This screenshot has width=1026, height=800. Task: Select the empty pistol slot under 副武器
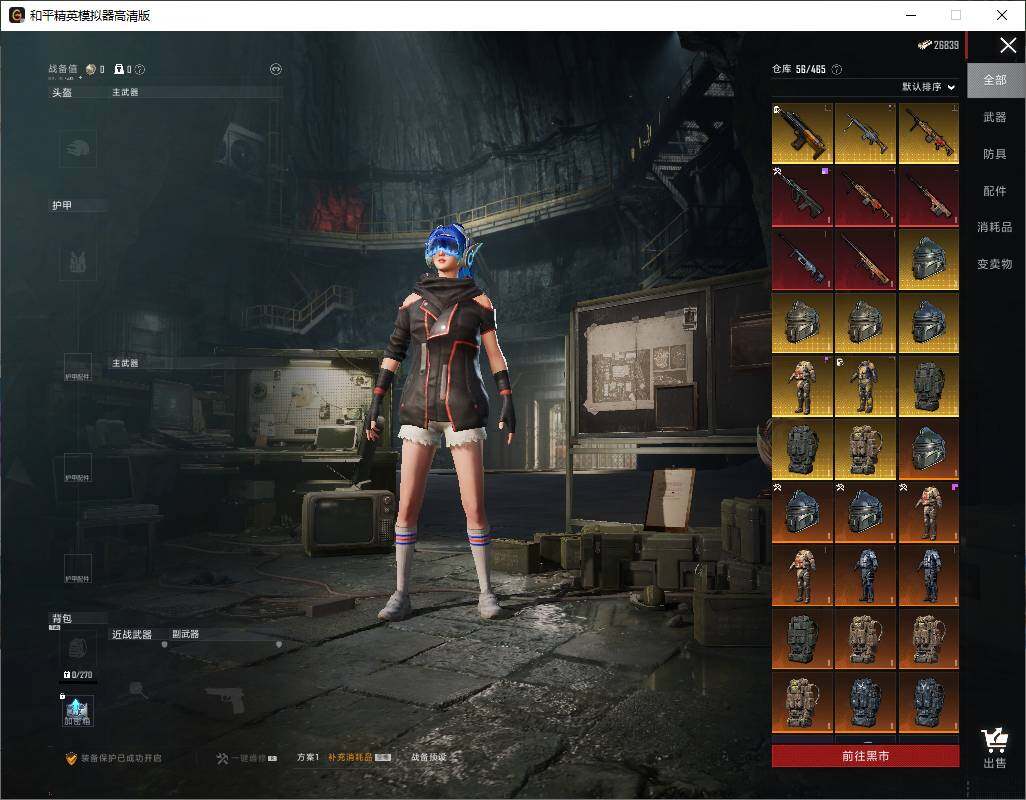point(226,700)
